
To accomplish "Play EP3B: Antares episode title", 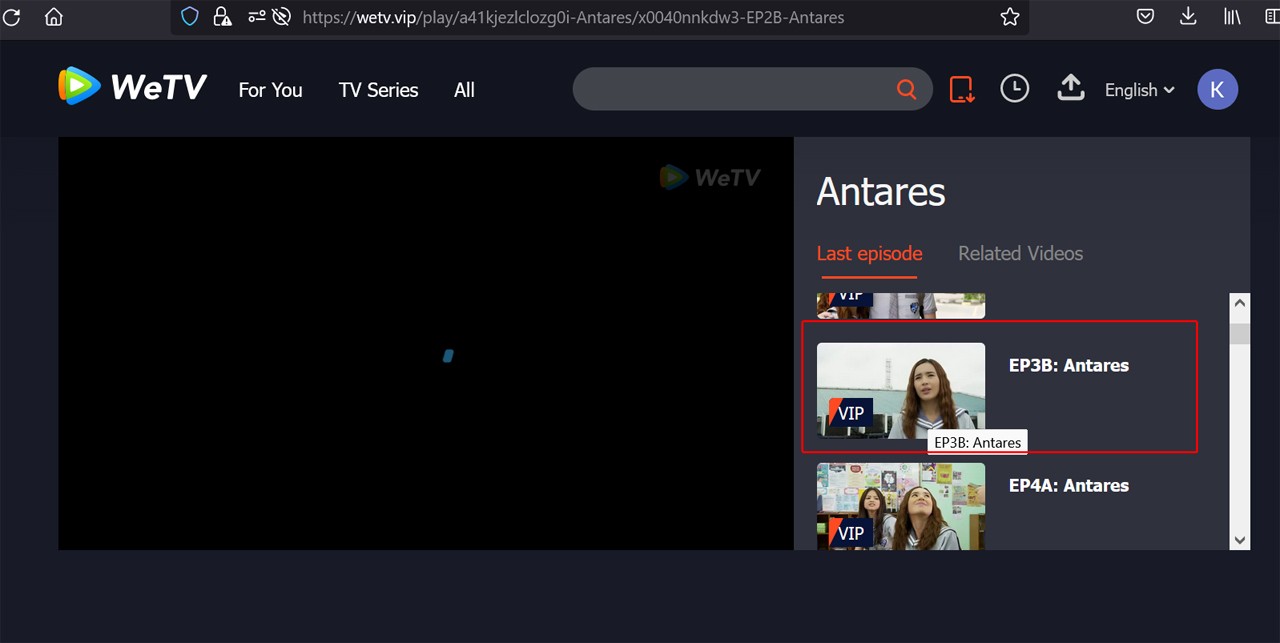I will tap(1068, 366).
